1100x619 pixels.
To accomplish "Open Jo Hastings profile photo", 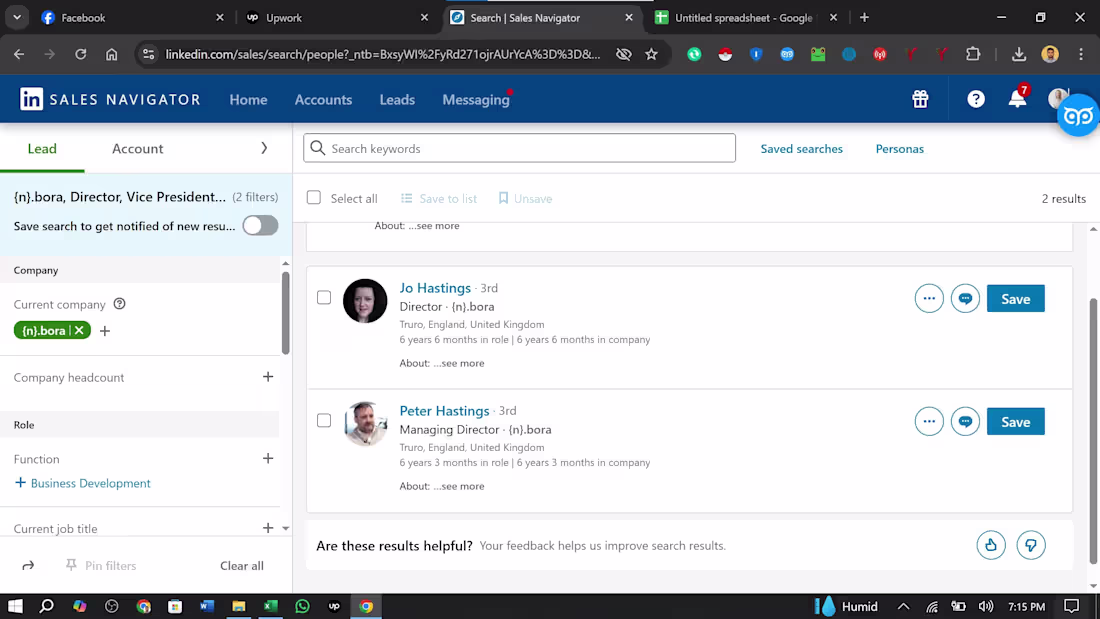I will tap(365, 301).
